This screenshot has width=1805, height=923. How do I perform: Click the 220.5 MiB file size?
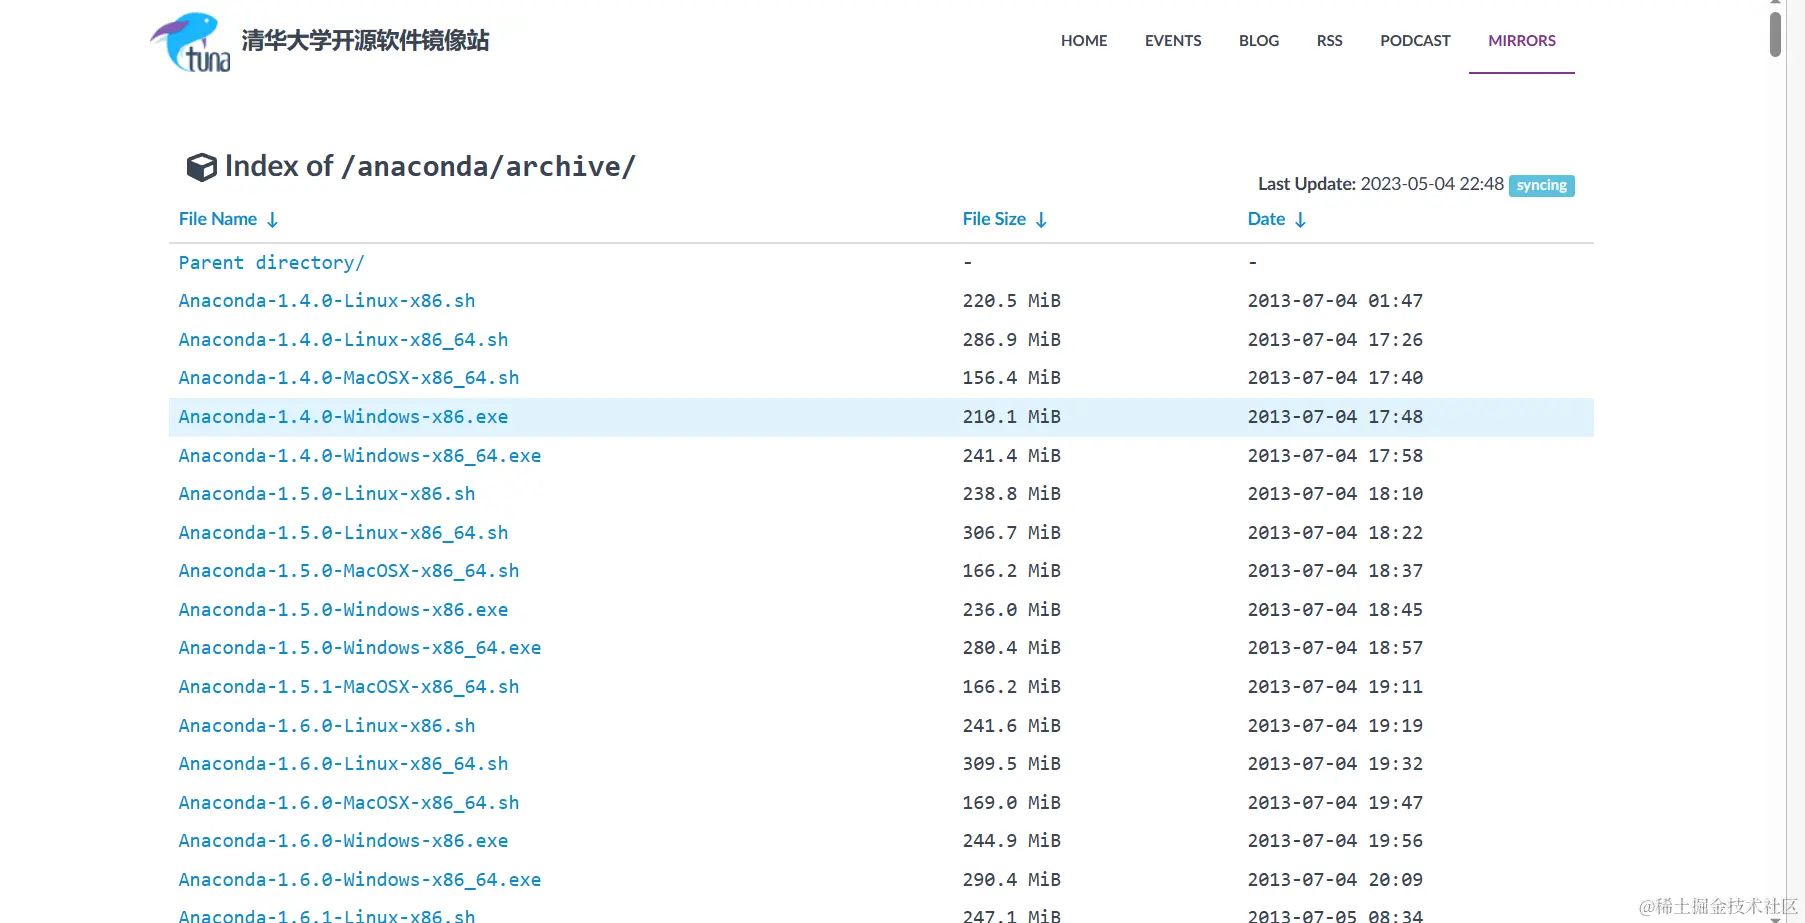click(1012, 301)
